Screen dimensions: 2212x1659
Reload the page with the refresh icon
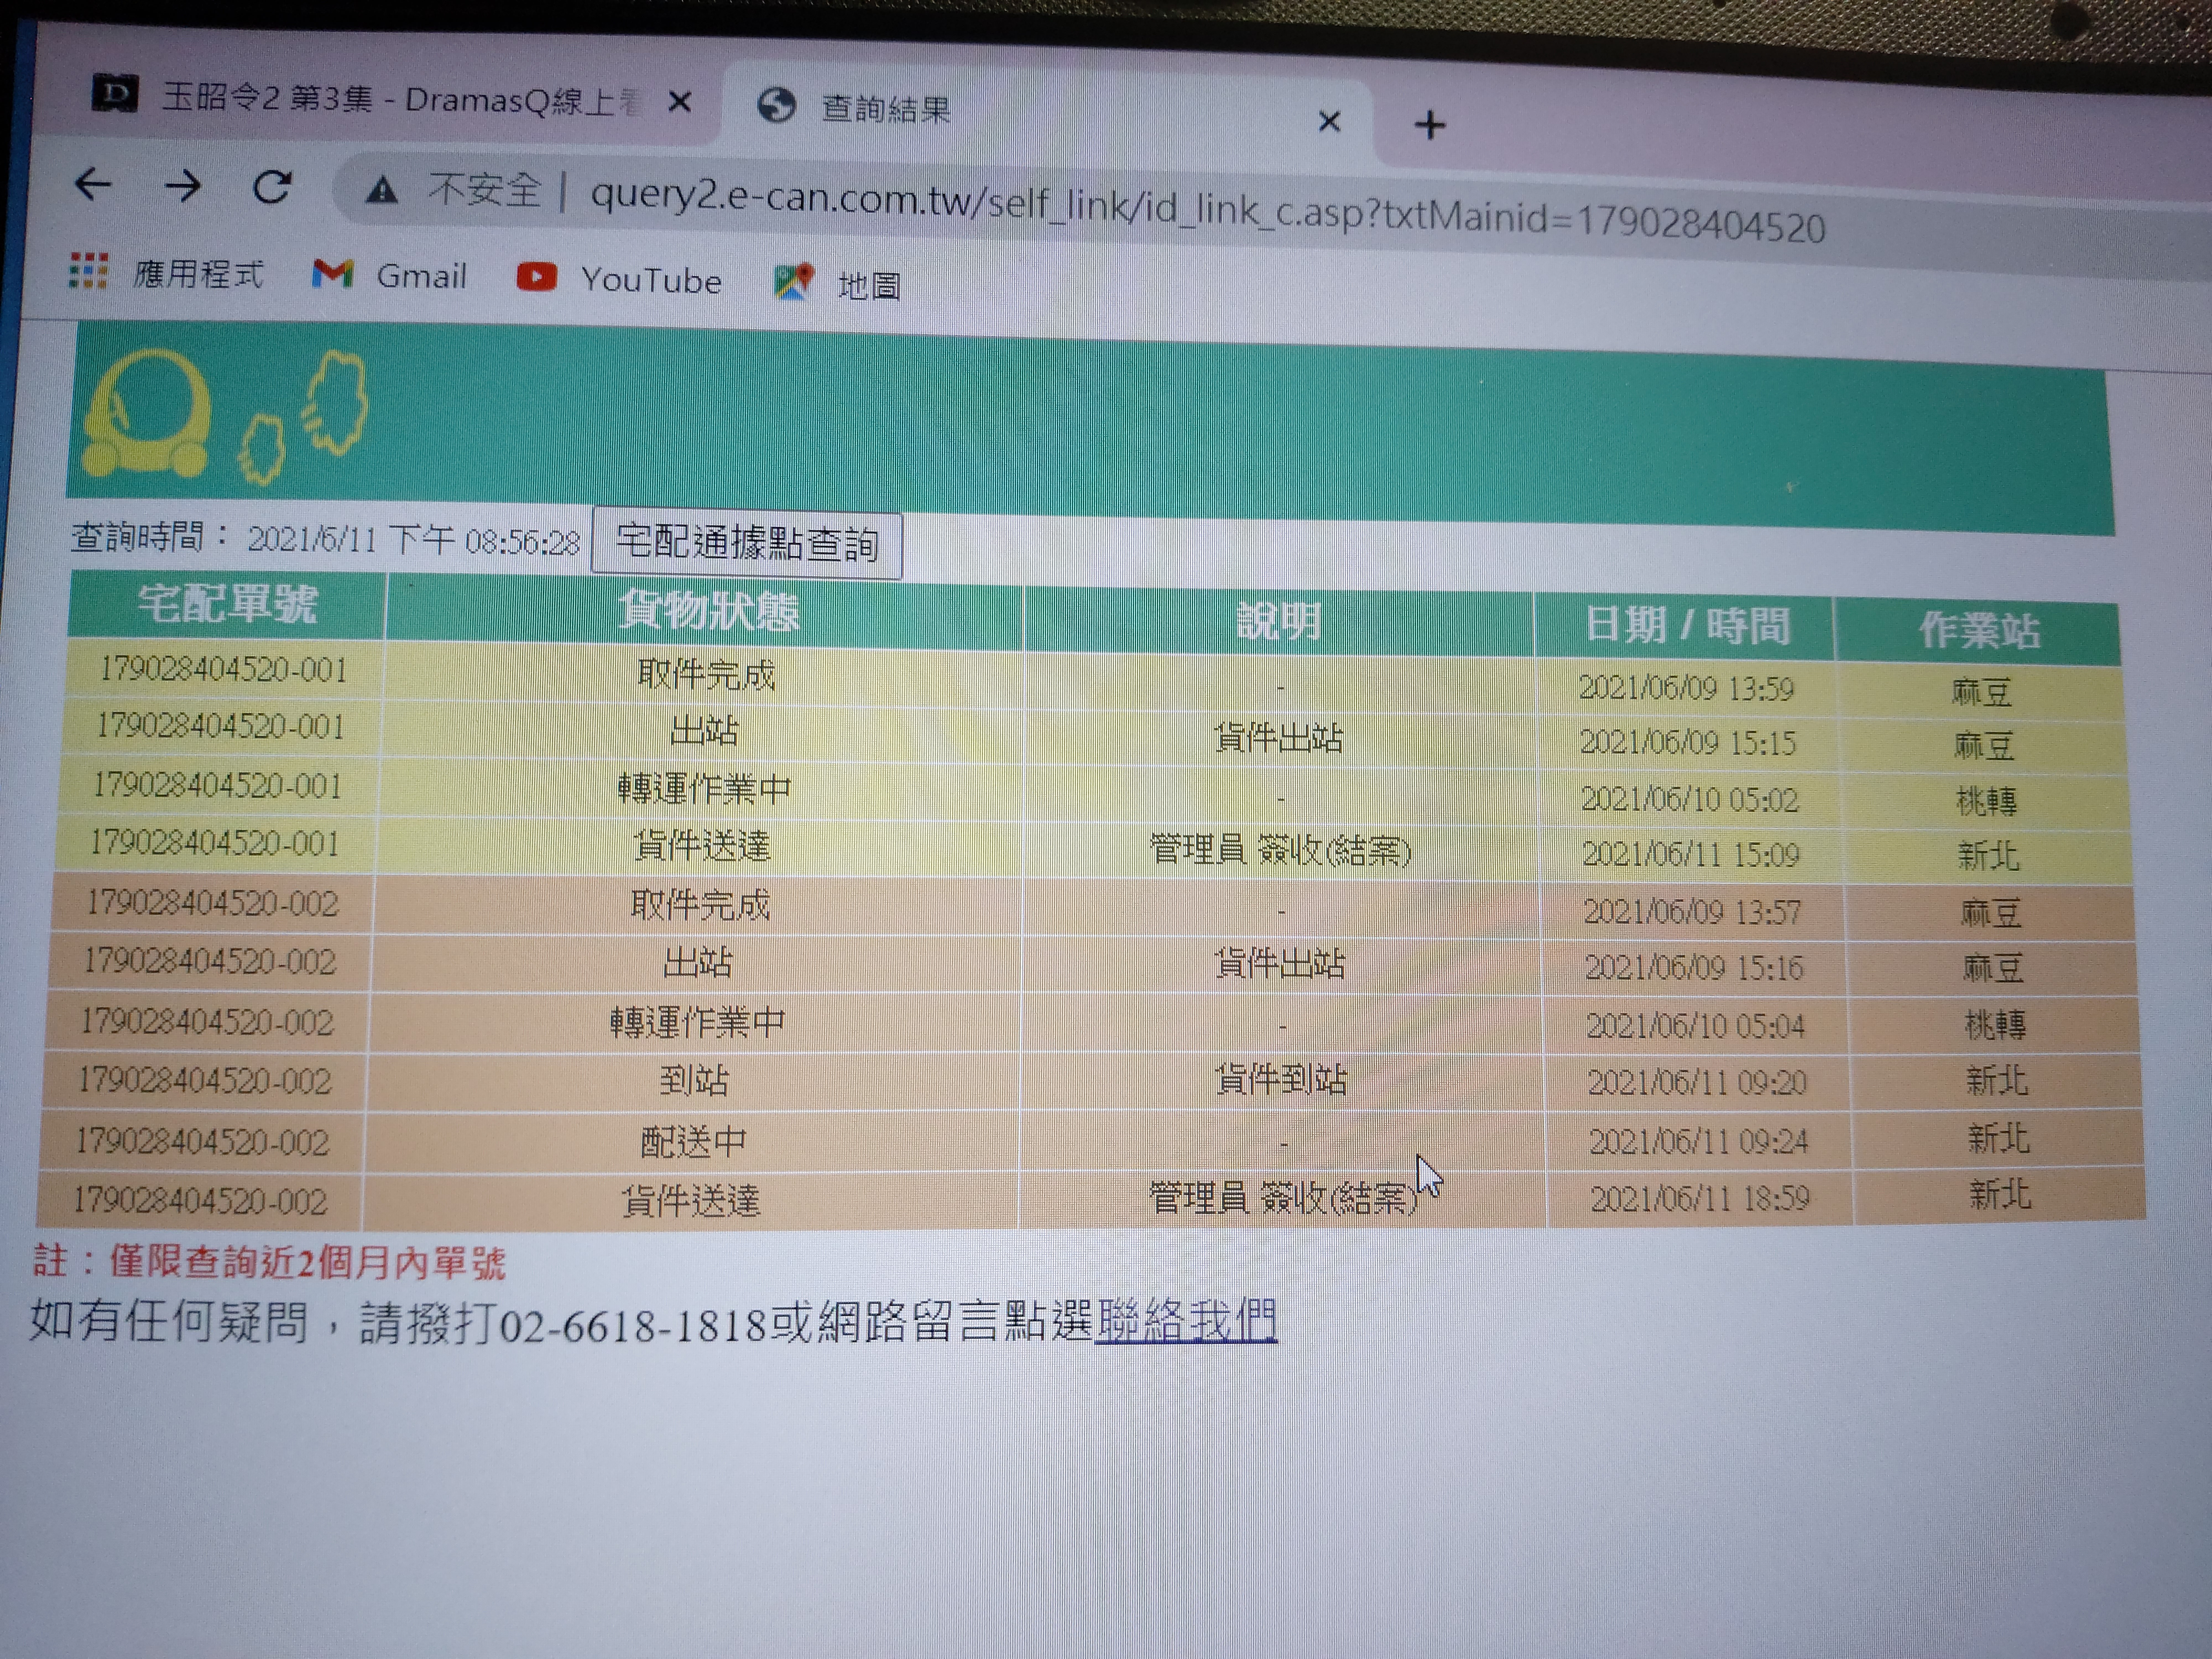pos(272,187)
